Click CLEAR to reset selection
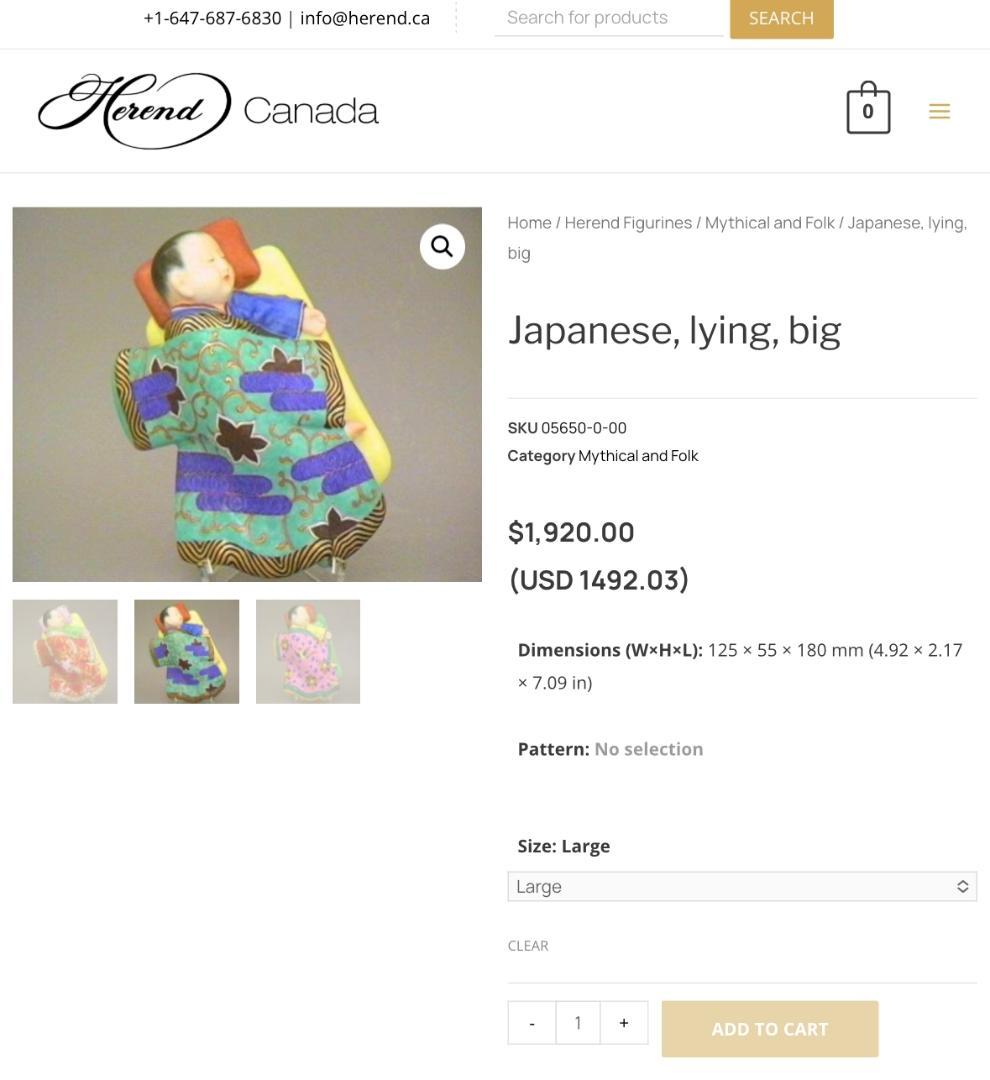This screenshot has width=990, height=1080. click(528, 946)
